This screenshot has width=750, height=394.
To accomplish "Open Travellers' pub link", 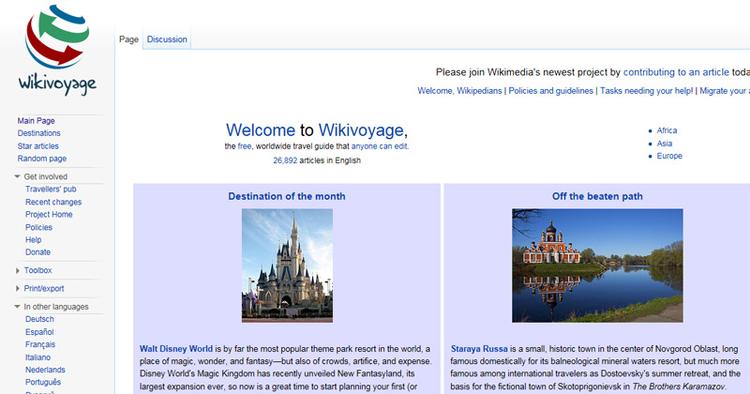I will click(51, 189).
